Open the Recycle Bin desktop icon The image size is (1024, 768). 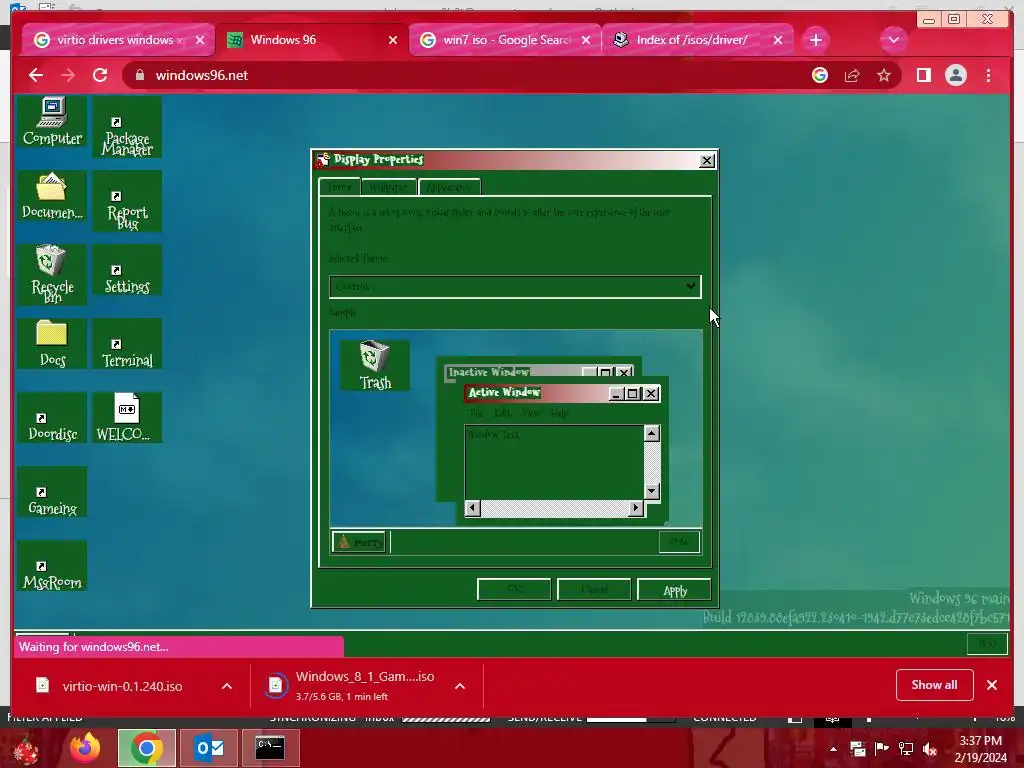pyautogui.click(x=52, y=275)
